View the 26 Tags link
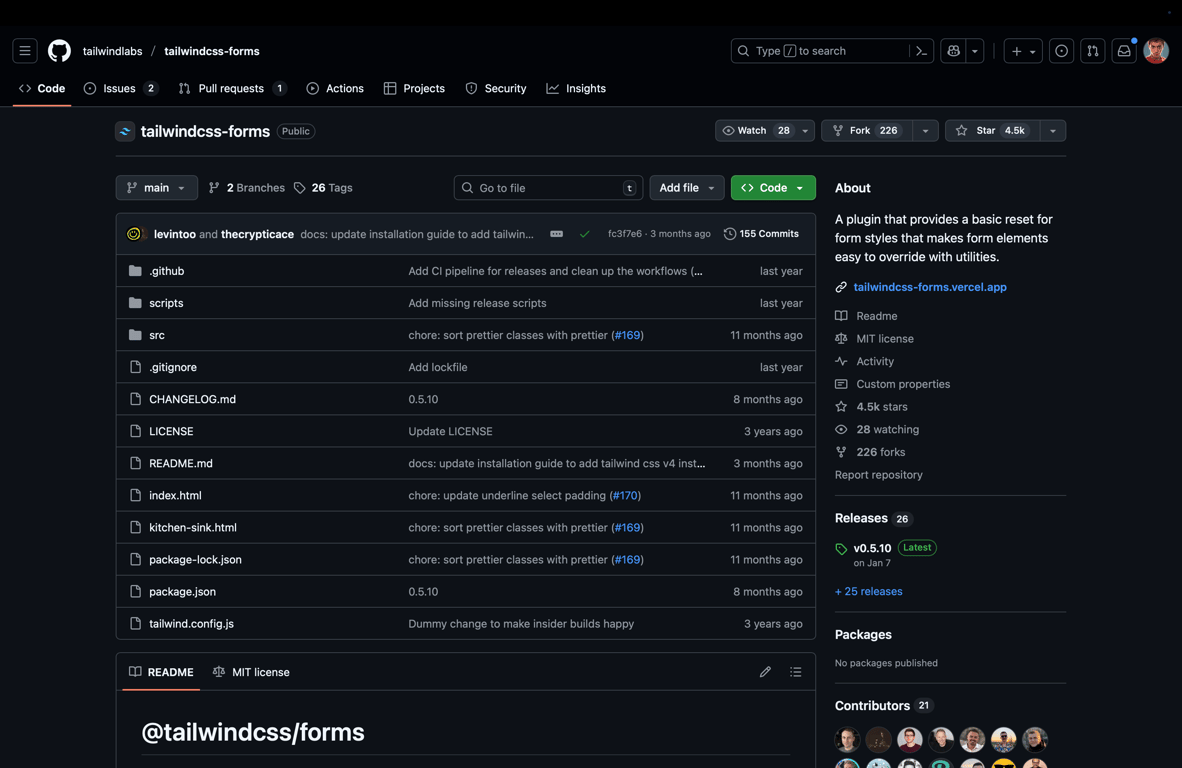This screenshot has width=1182, height=768. [323, 188]
